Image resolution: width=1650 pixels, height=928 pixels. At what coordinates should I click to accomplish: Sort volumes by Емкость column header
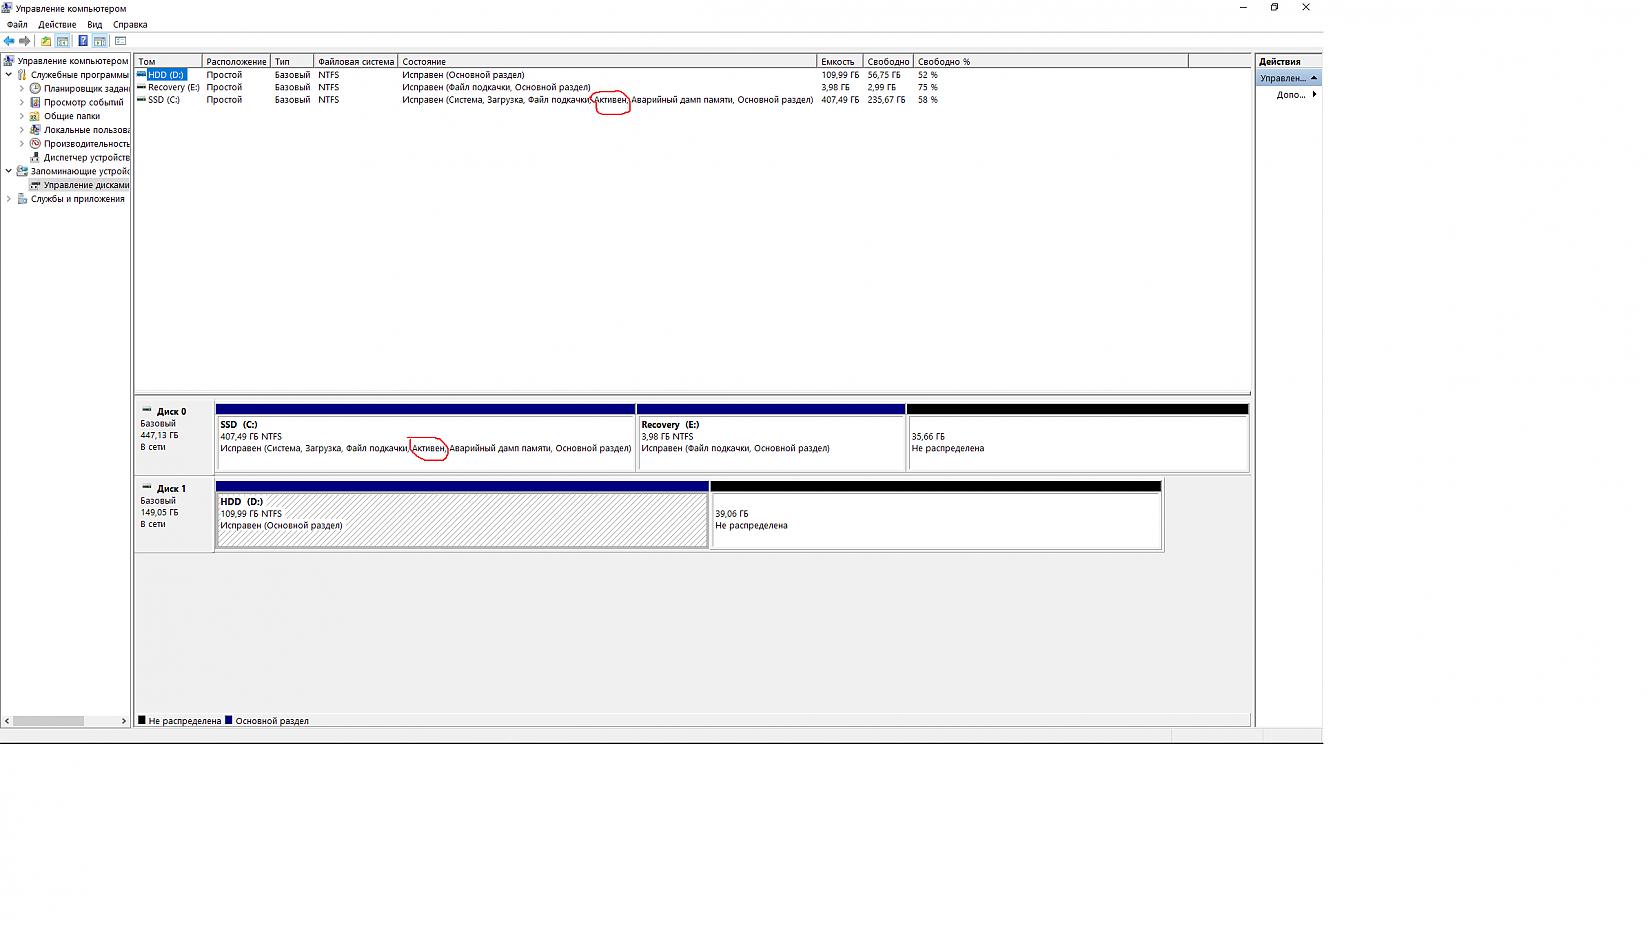click(838, 61)
